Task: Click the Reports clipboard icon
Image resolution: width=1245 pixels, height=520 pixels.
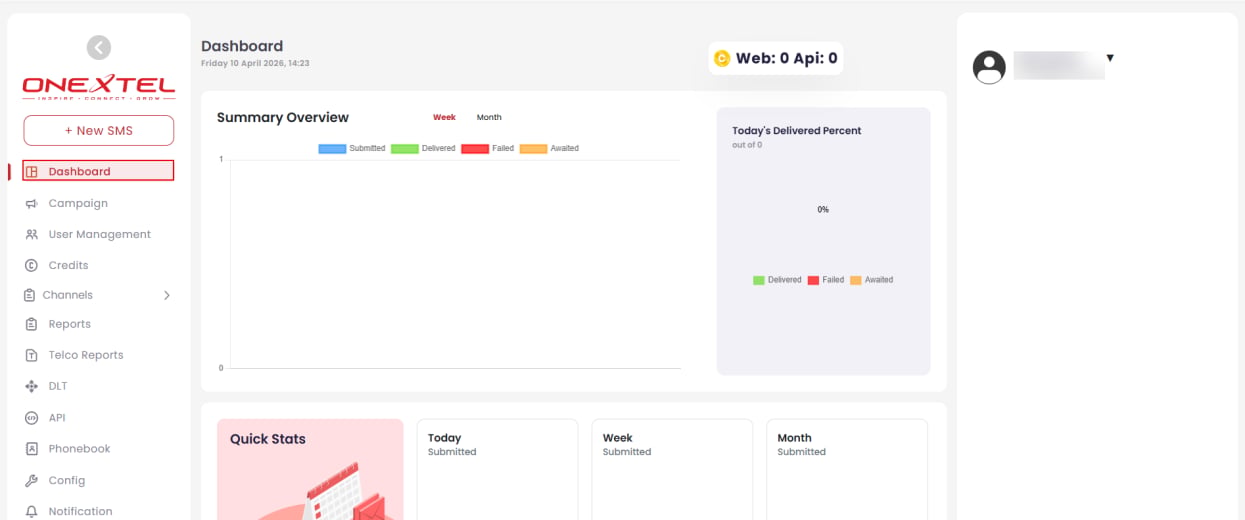Action: [32, 324]
